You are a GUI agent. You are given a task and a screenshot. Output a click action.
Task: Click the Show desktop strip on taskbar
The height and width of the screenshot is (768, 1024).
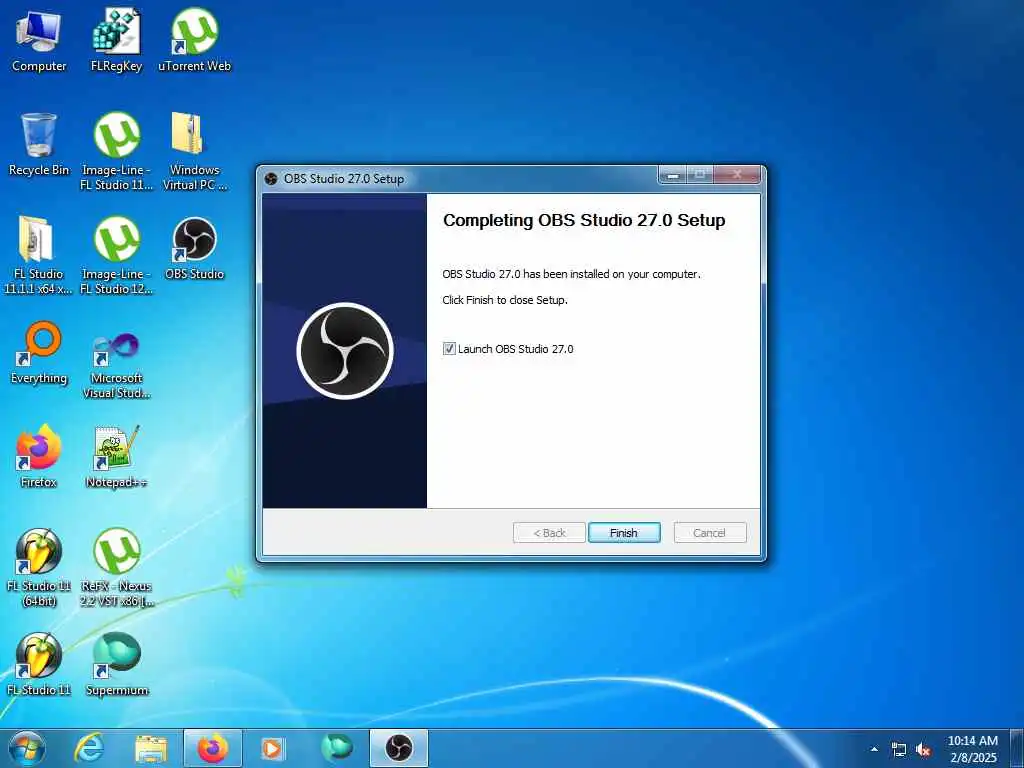click(x=1017, y=749)
